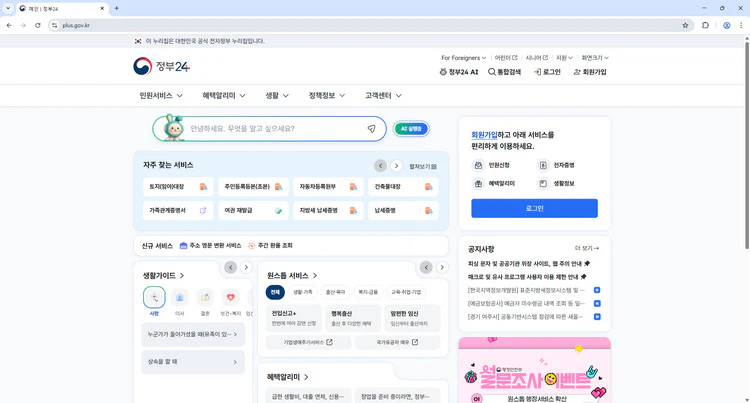
Task: Open the 정책정보 menu
Action: [327, 96]
